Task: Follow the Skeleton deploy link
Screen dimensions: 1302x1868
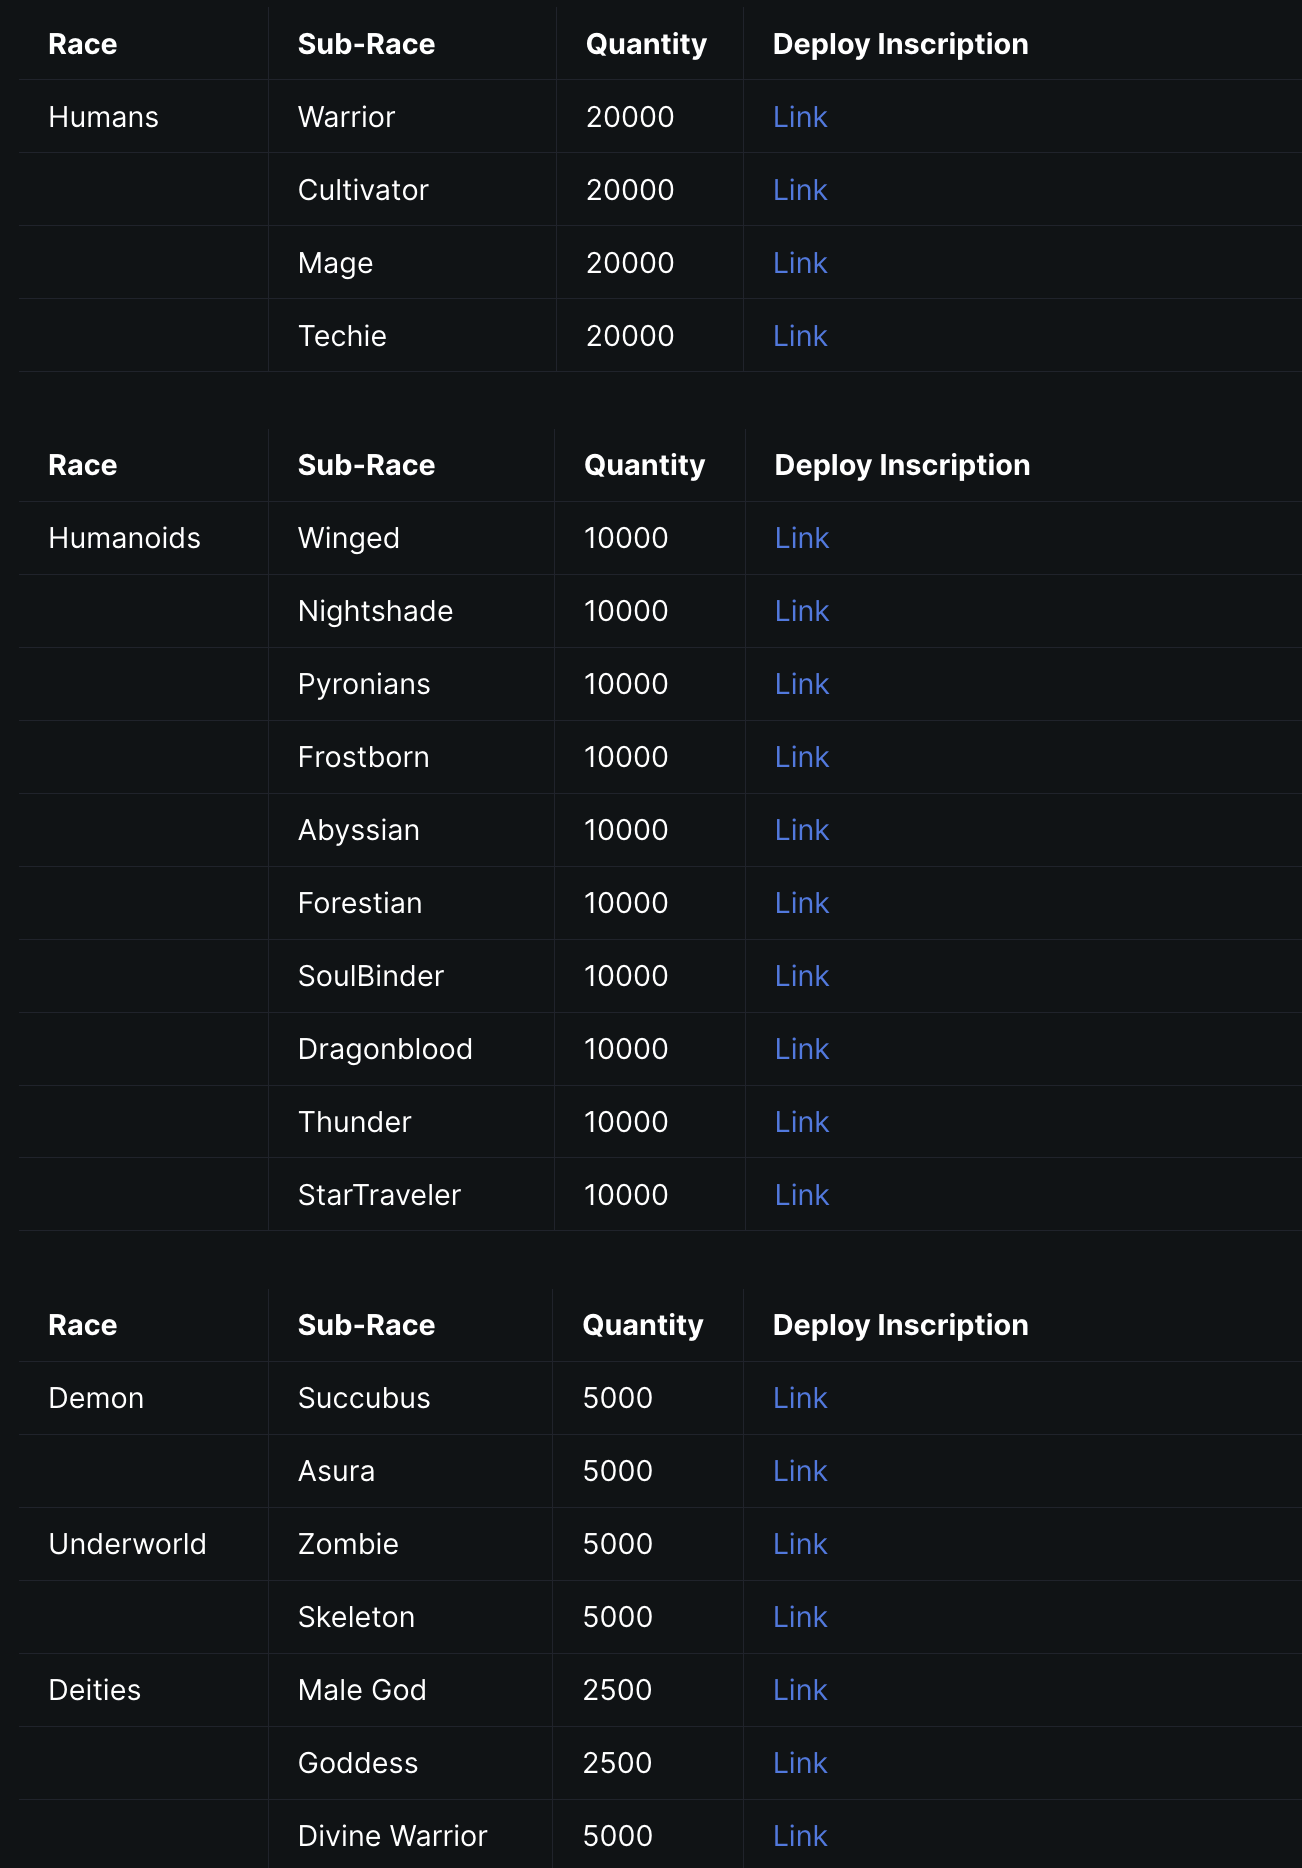Action: tap(800, 1617)
